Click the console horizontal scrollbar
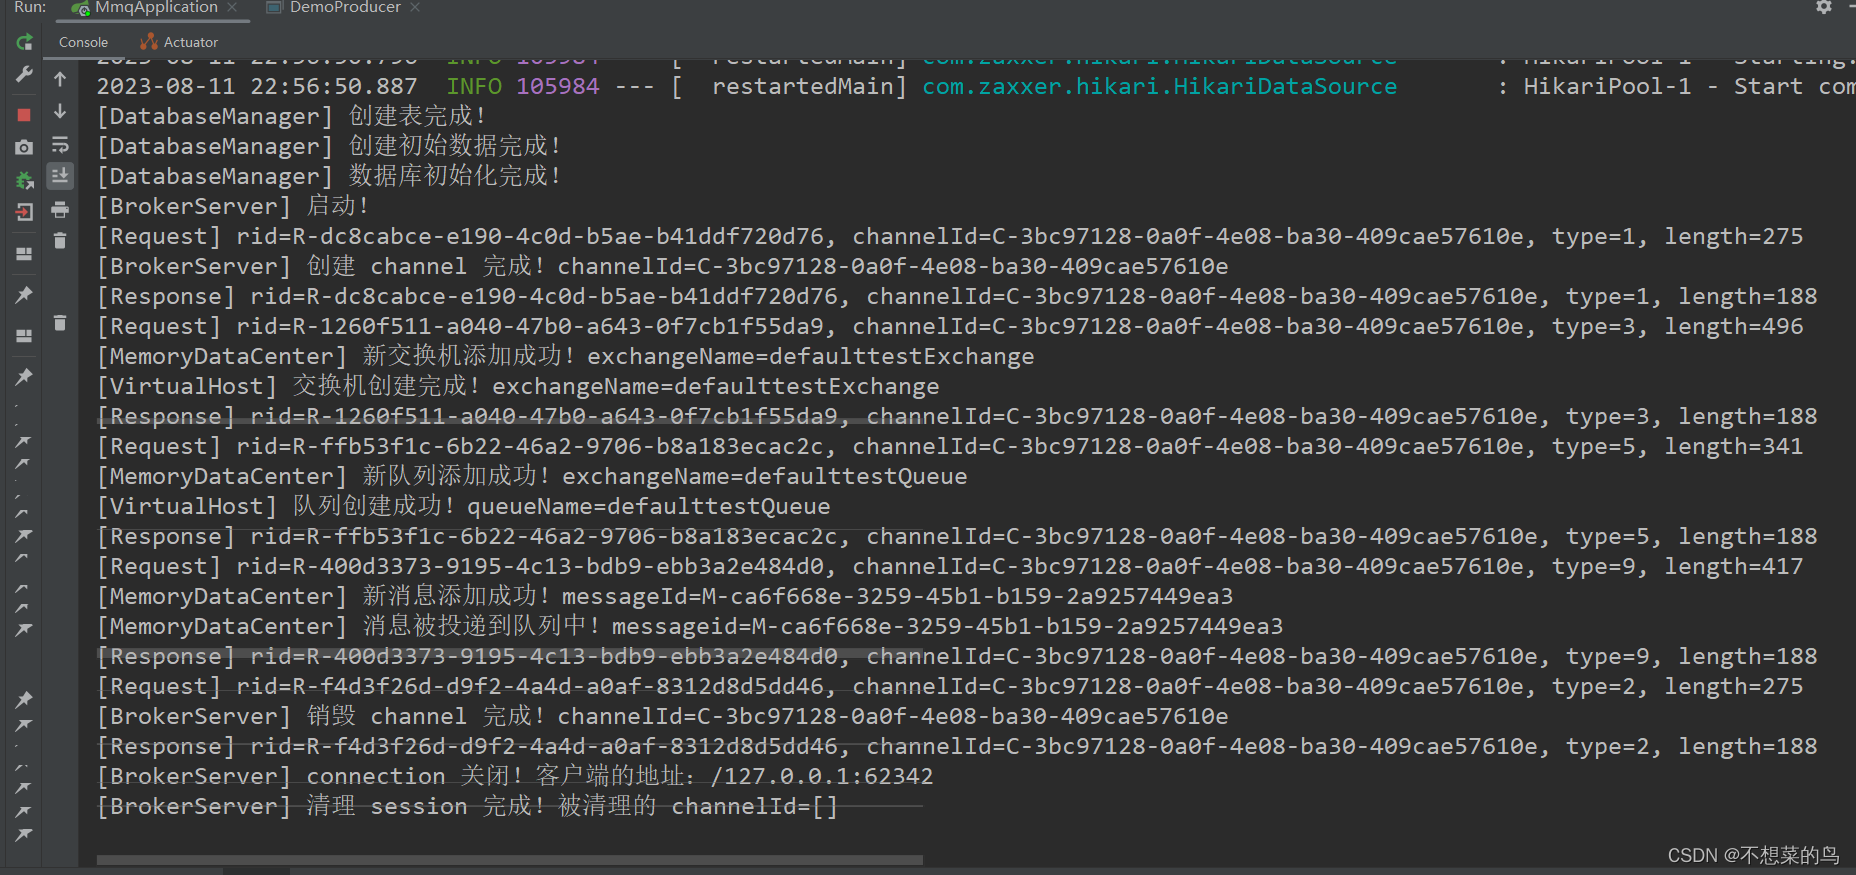 pos(510,860)
